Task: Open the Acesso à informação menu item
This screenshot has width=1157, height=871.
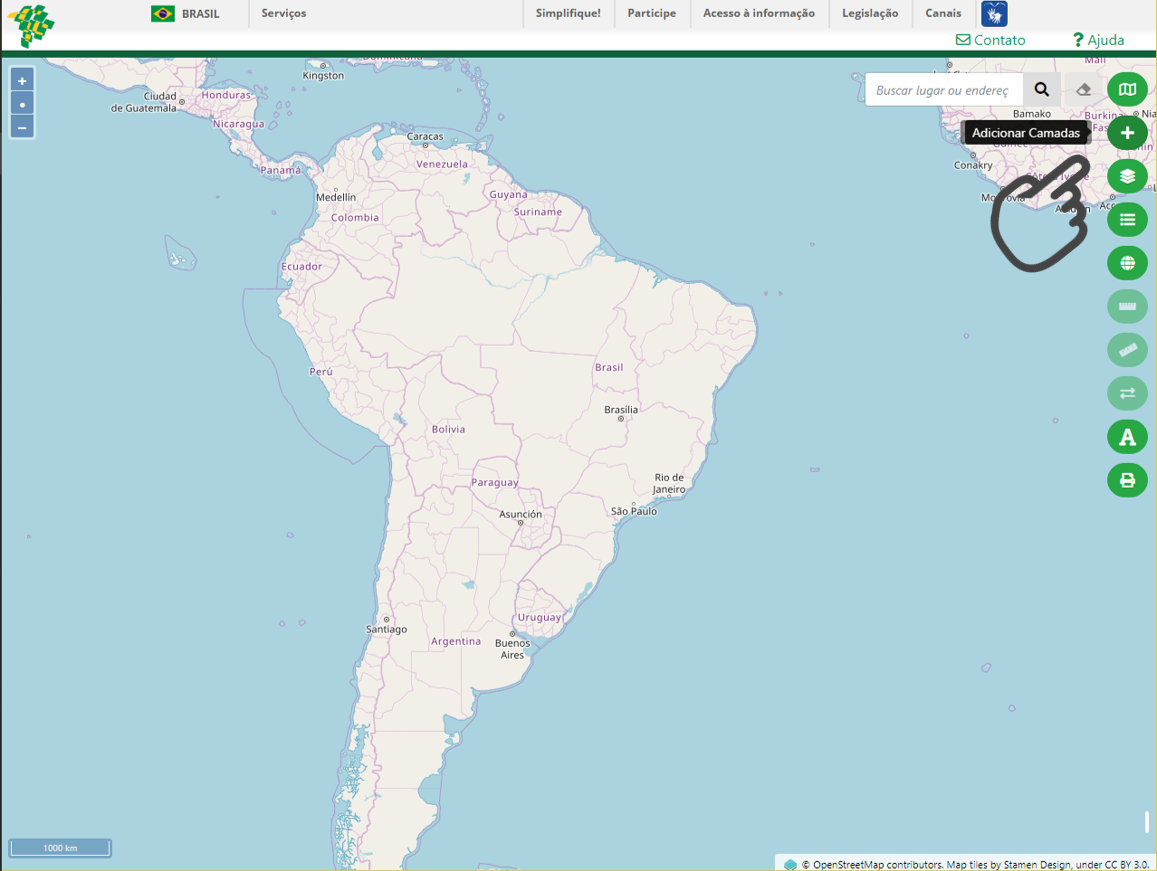Action: (759, 13)
